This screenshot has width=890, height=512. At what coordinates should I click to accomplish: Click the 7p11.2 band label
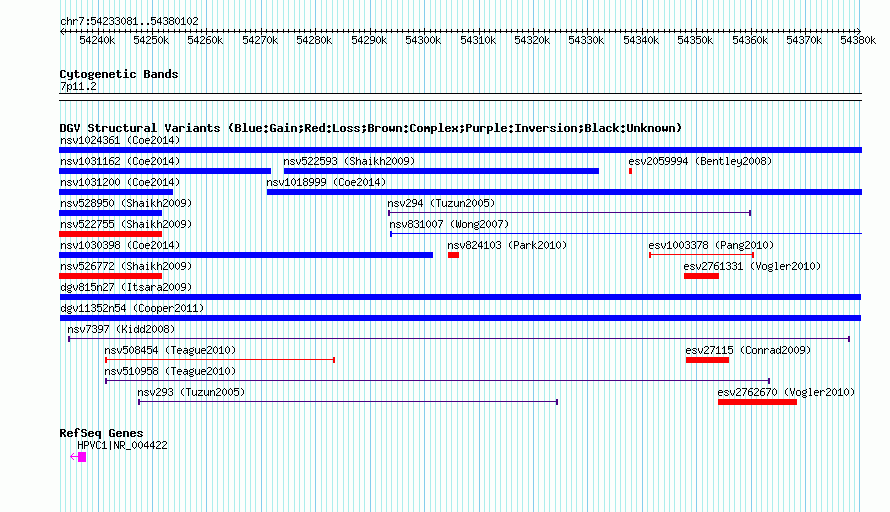[78, 87]
